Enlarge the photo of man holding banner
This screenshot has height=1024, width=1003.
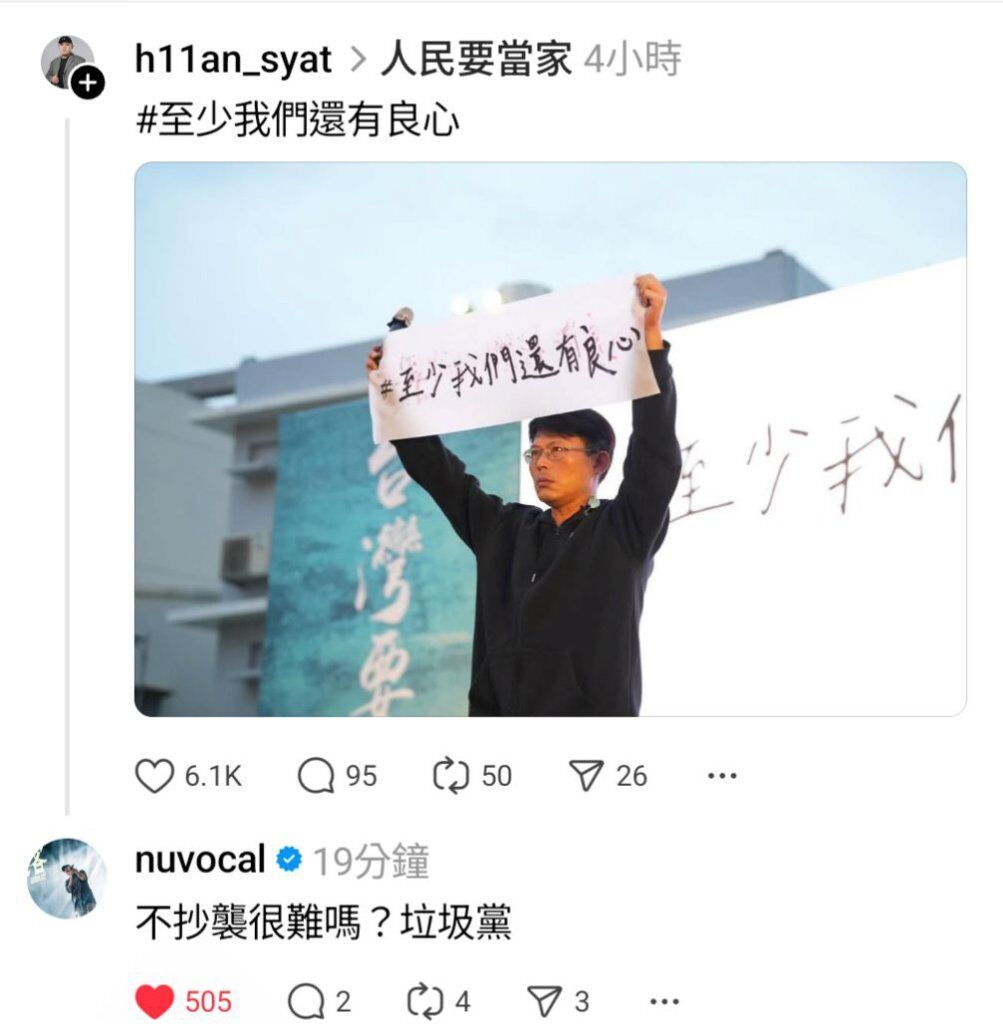(x=550, y=439)
